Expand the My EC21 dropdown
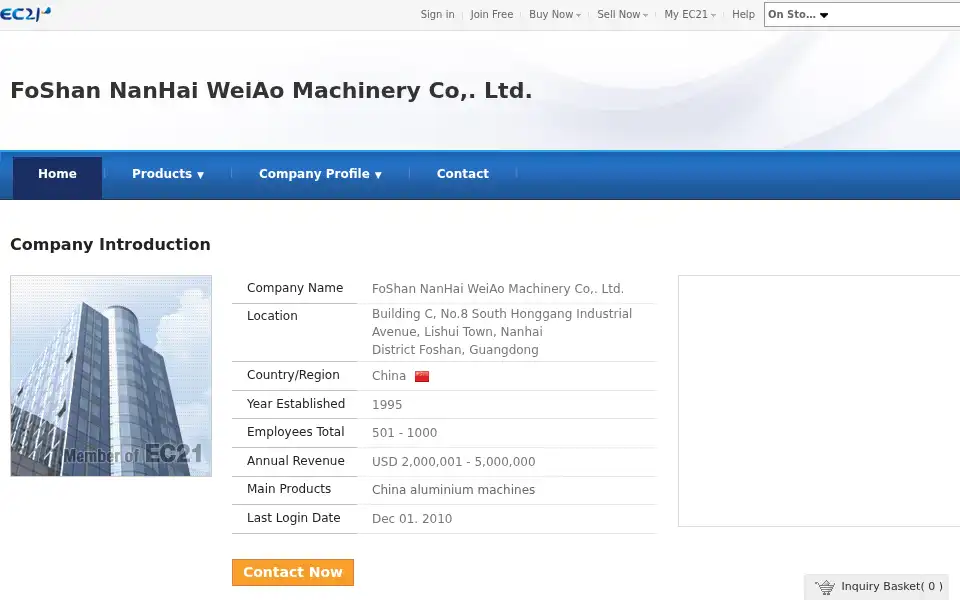Viewport: 960px width, 600px height. [x=689, y=14]
